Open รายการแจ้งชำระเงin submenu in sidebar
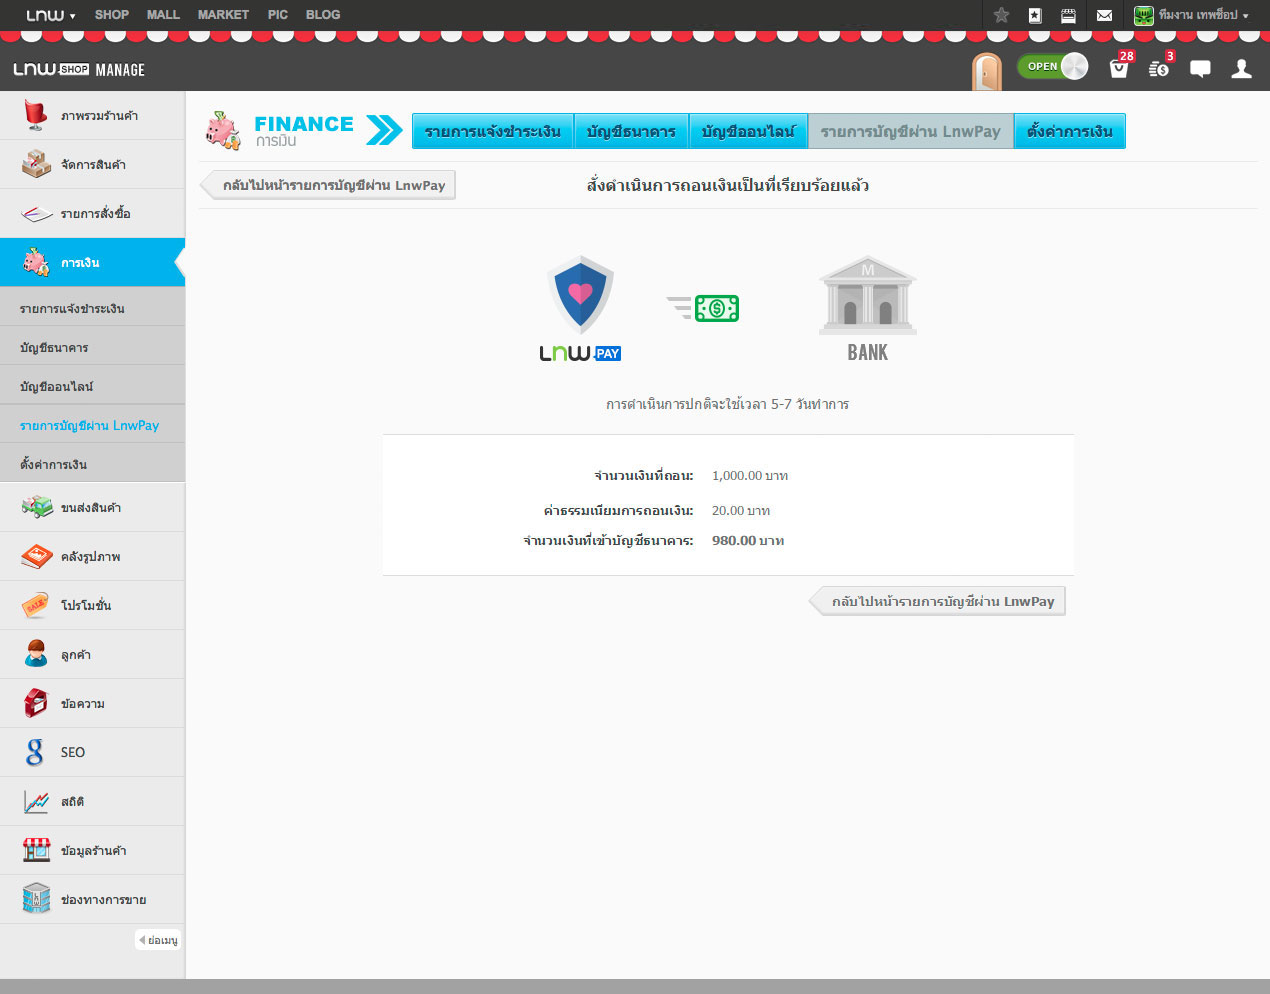Screen dimensions: 1270x994 tap(92, 309)
